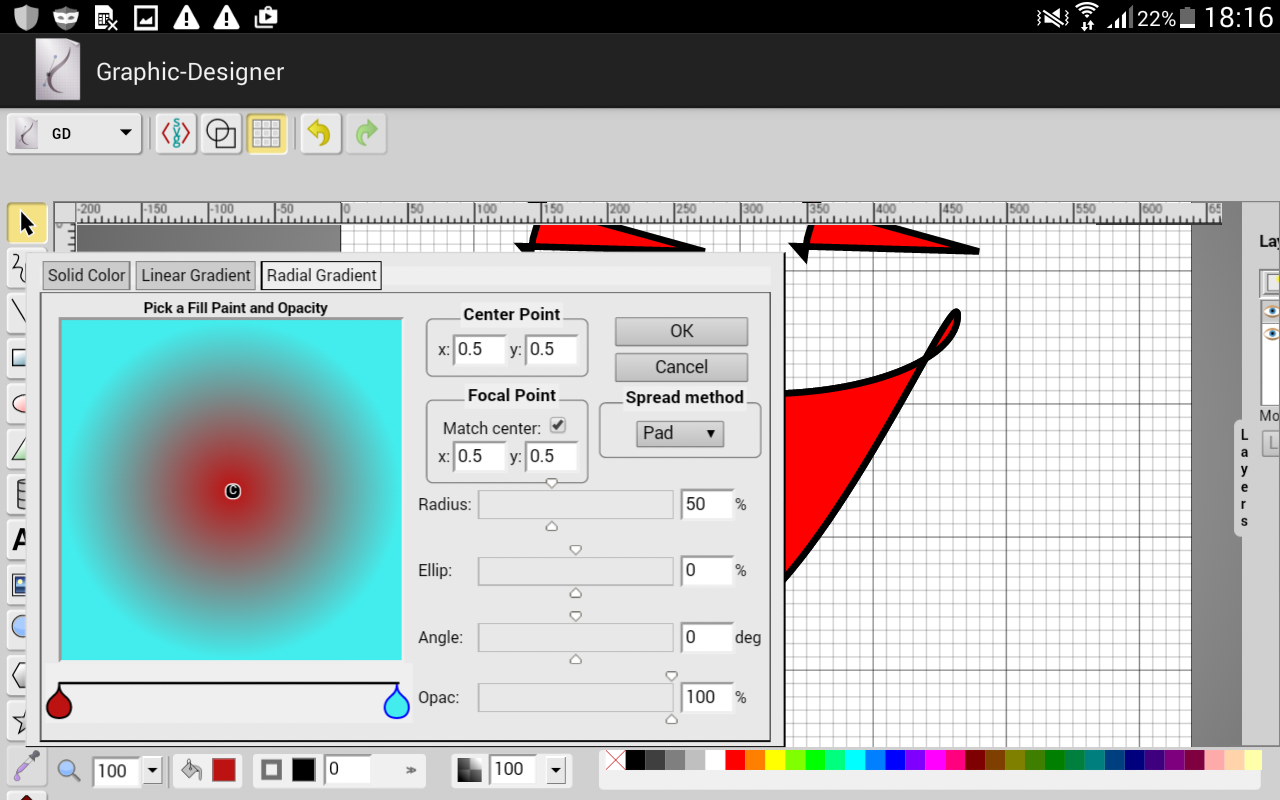Switch to the Linear Gradient tab
Viewport: 1280px width, 800px height.
click(x=196, y=276)
